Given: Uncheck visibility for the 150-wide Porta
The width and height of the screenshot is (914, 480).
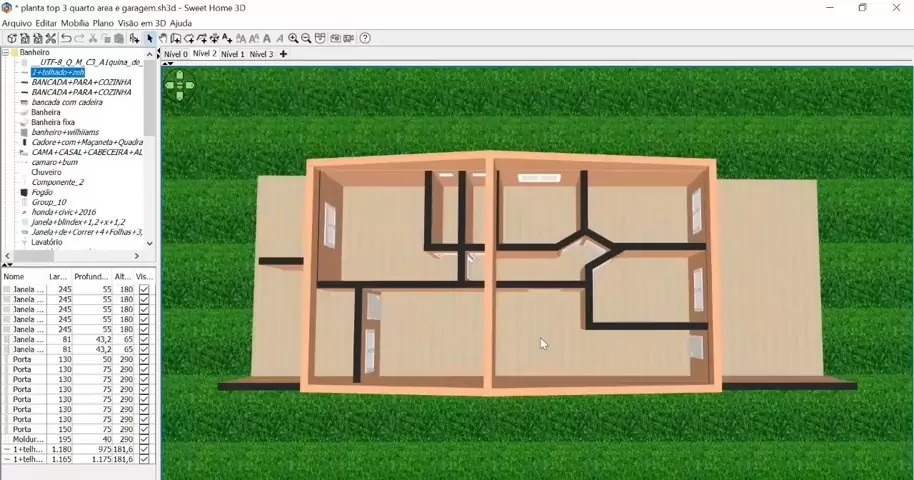Looking at the screenshot, I should coord(144,429).
